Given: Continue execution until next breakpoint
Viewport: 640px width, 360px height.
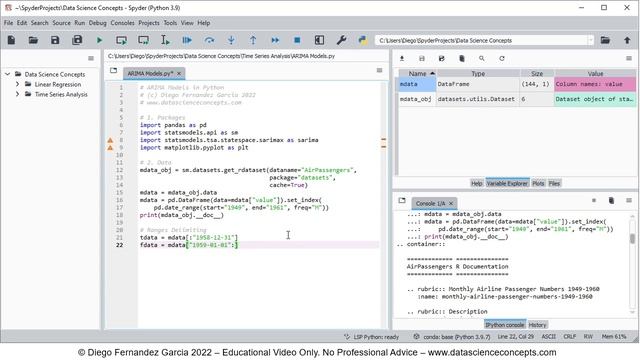Looking at the screenshot, I should (x=275, y=40).
